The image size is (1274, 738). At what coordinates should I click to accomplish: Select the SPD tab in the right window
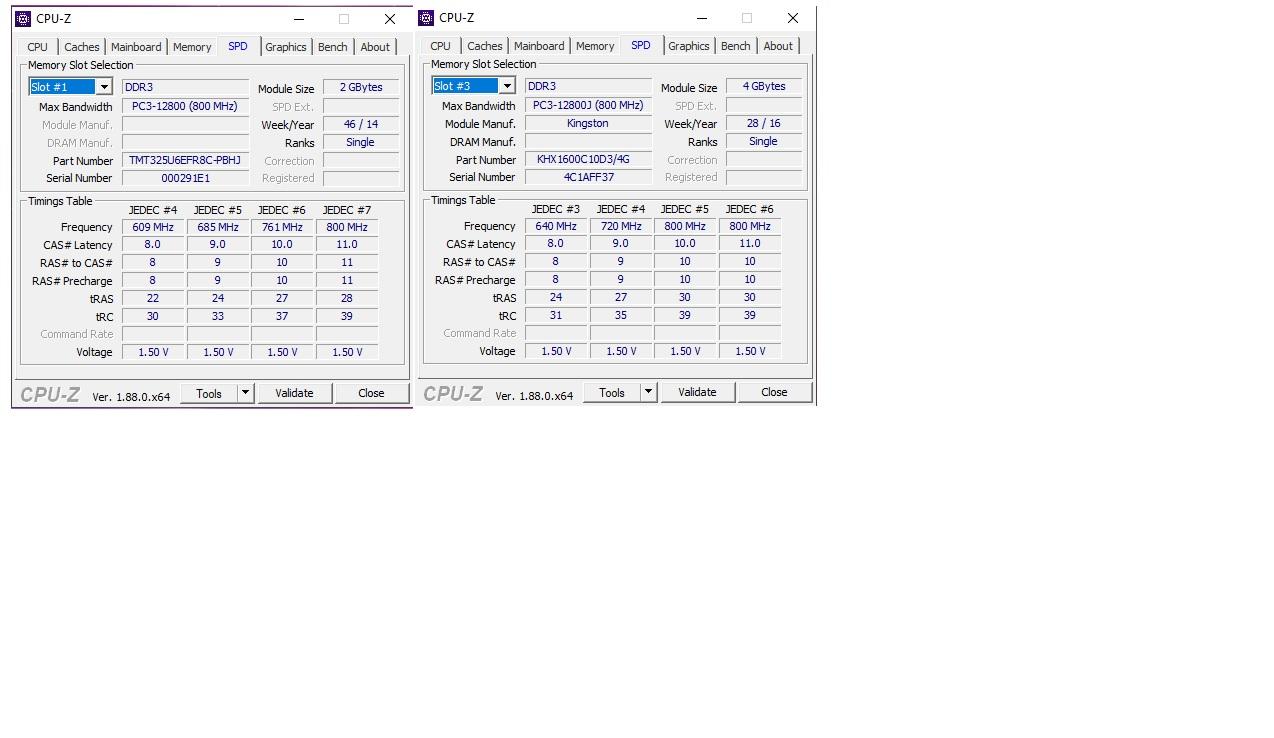(x=641, y=45)
